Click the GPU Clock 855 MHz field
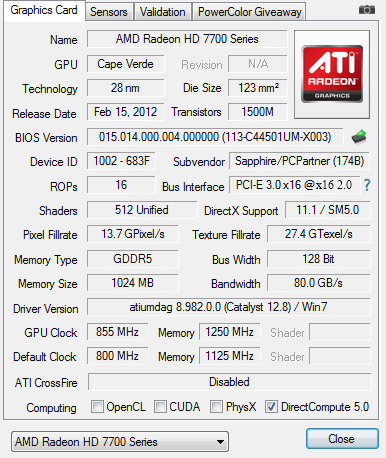This screenshot has width=386, height=458. 117,332
